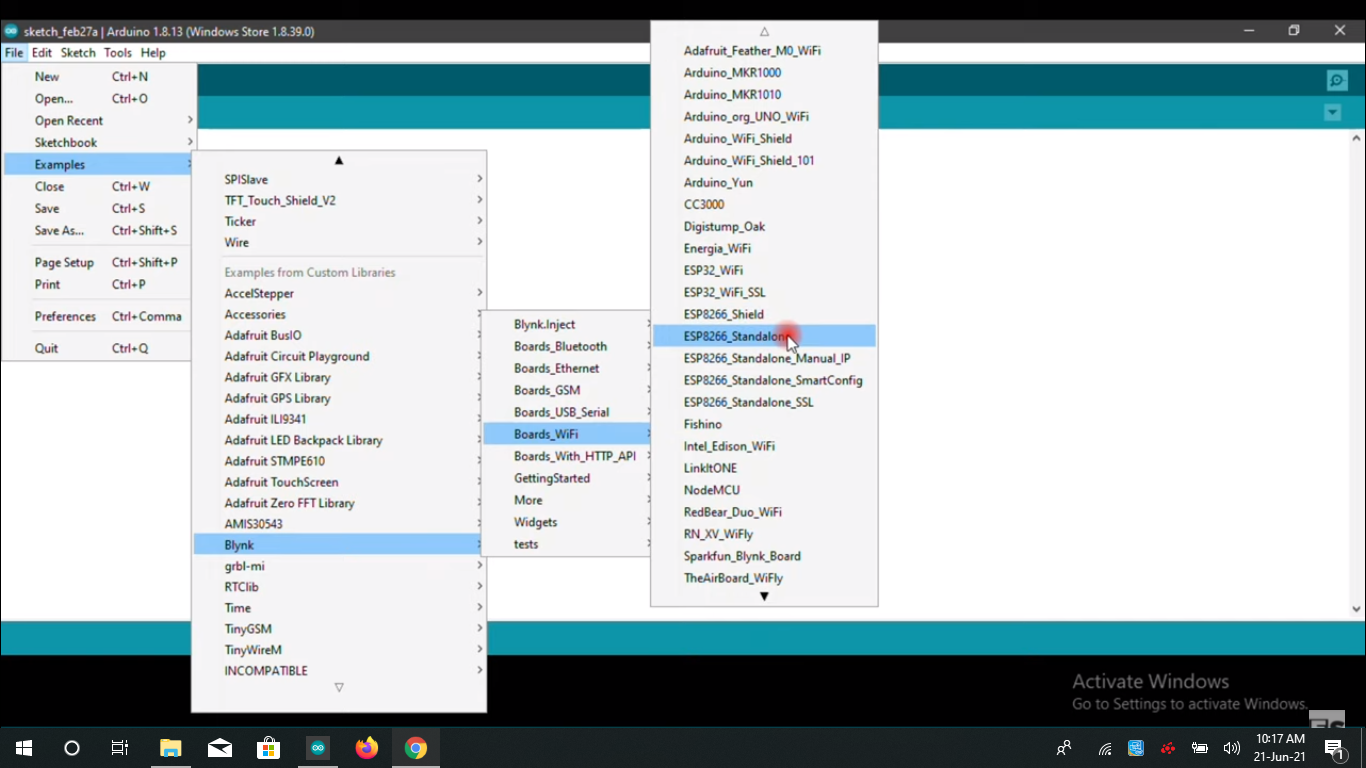This screenshot has width=1366, height=768.
Task: Click the Arduino IDE icon on the taskbar
Action: 318,747
